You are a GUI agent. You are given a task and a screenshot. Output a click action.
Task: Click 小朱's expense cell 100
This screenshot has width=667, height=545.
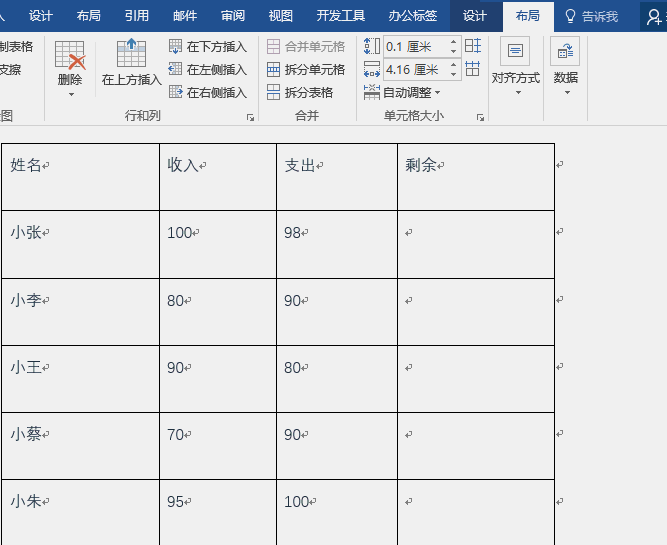[x=337, y=512]
